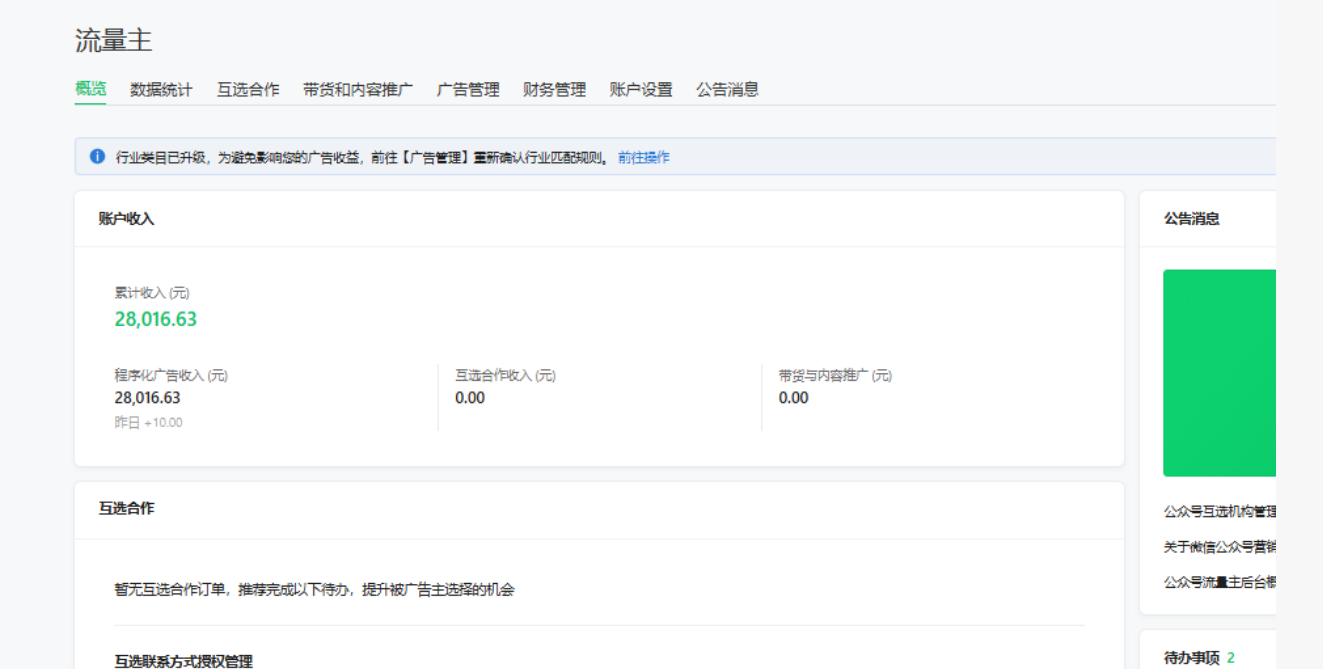Image resolution: width=1323 pixels, height=669 pixels.
Task: Click the 带货与内容推广 (元) label
Action: [x=835, y=375]
